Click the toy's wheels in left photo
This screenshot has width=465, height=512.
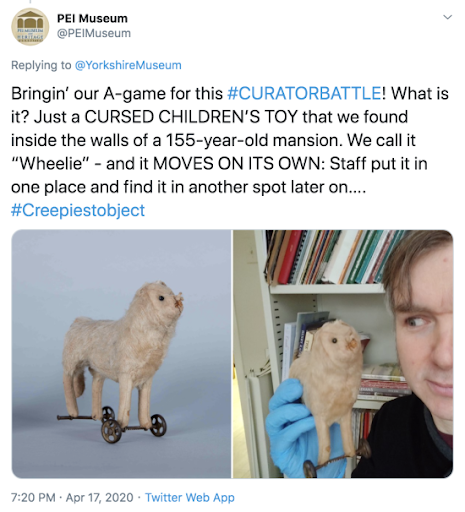click(133, 425)
